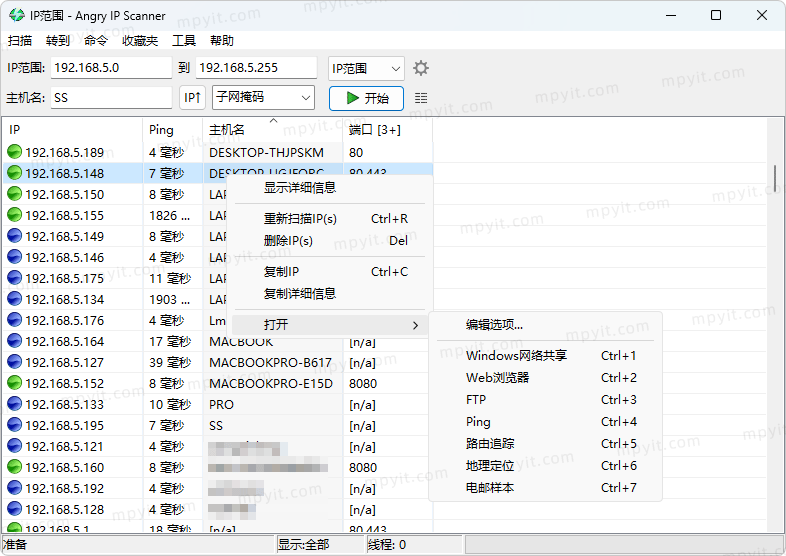Select Ping opener in submenu
The image size is (786, 556).
(545, 422)
